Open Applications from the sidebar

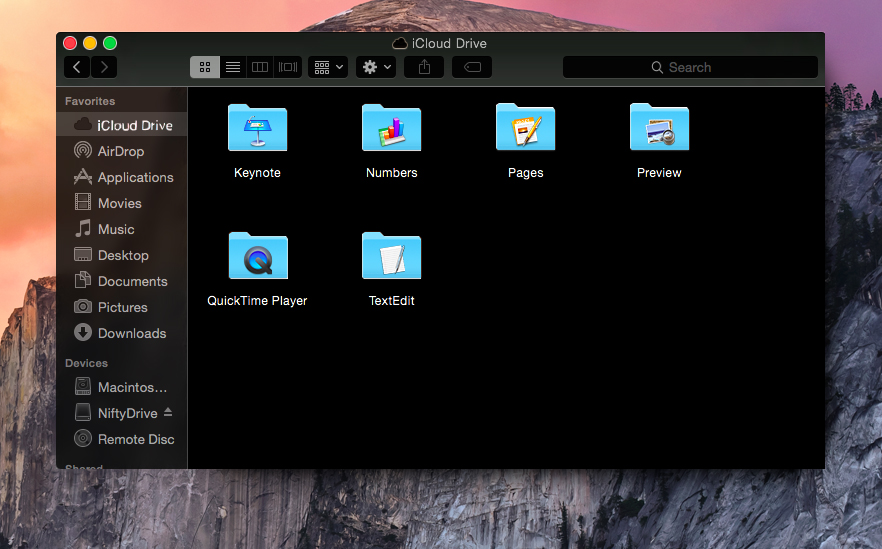122,177
